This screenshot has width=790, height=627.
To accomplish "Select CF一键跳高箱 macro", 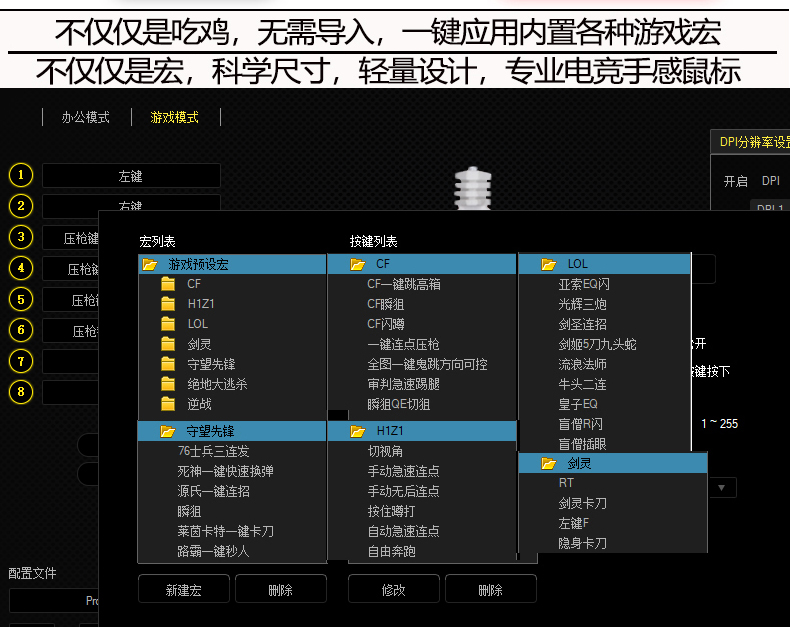I will [x=404, y=284].
